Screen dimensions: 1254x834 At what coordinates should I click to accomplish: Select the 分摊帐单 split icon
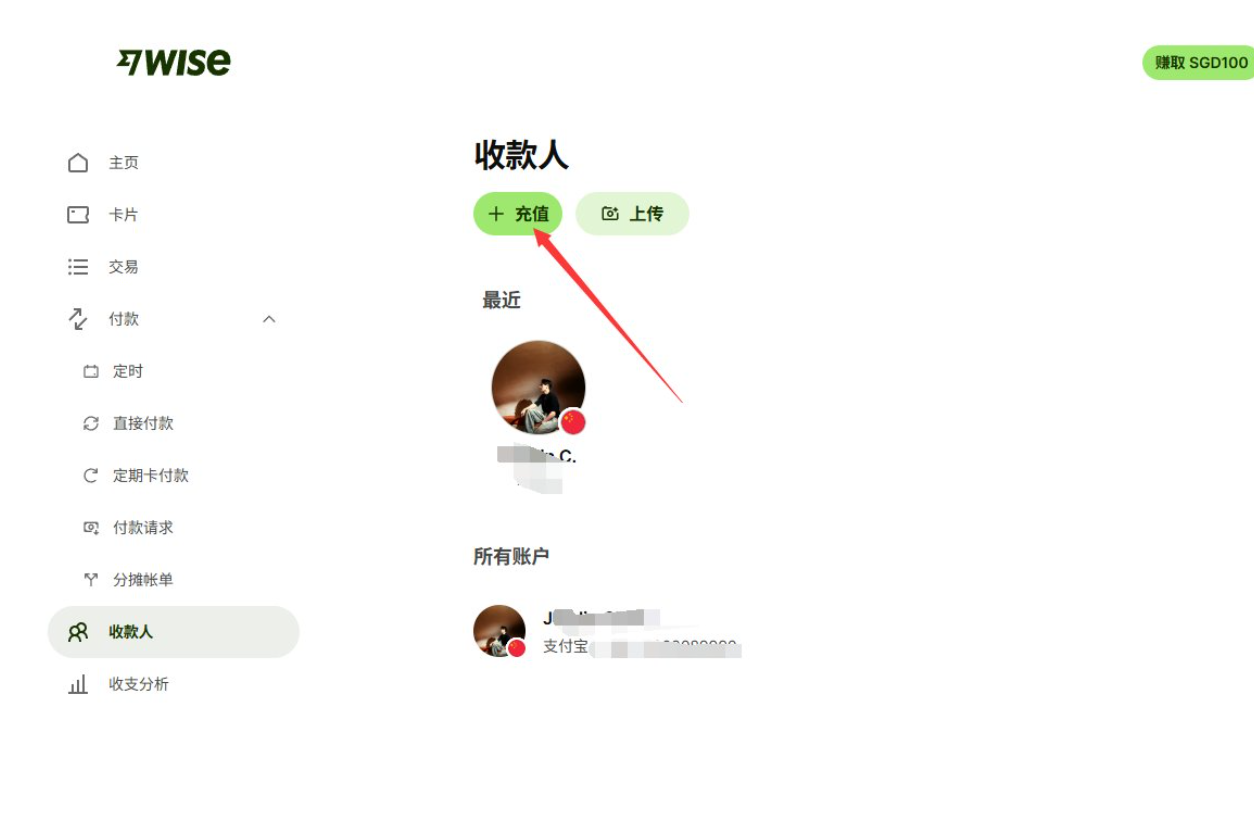click(x=91, y=579)
